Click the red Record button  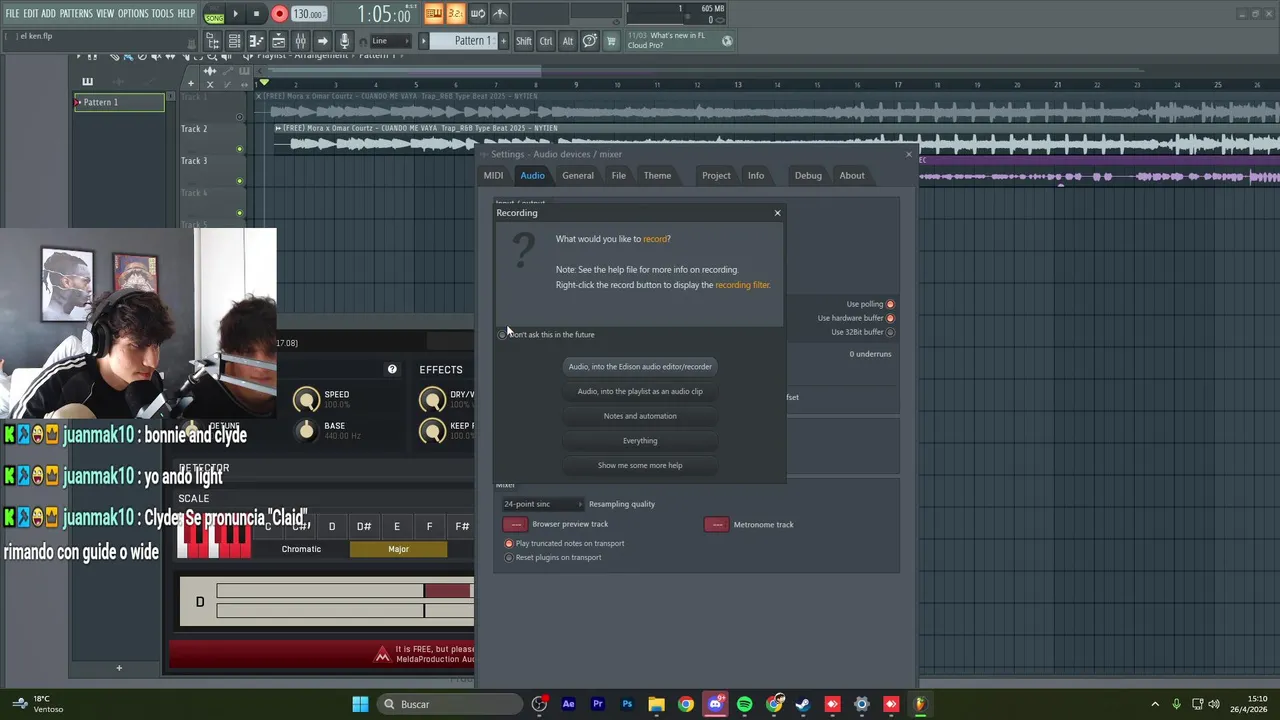point(279,14)
